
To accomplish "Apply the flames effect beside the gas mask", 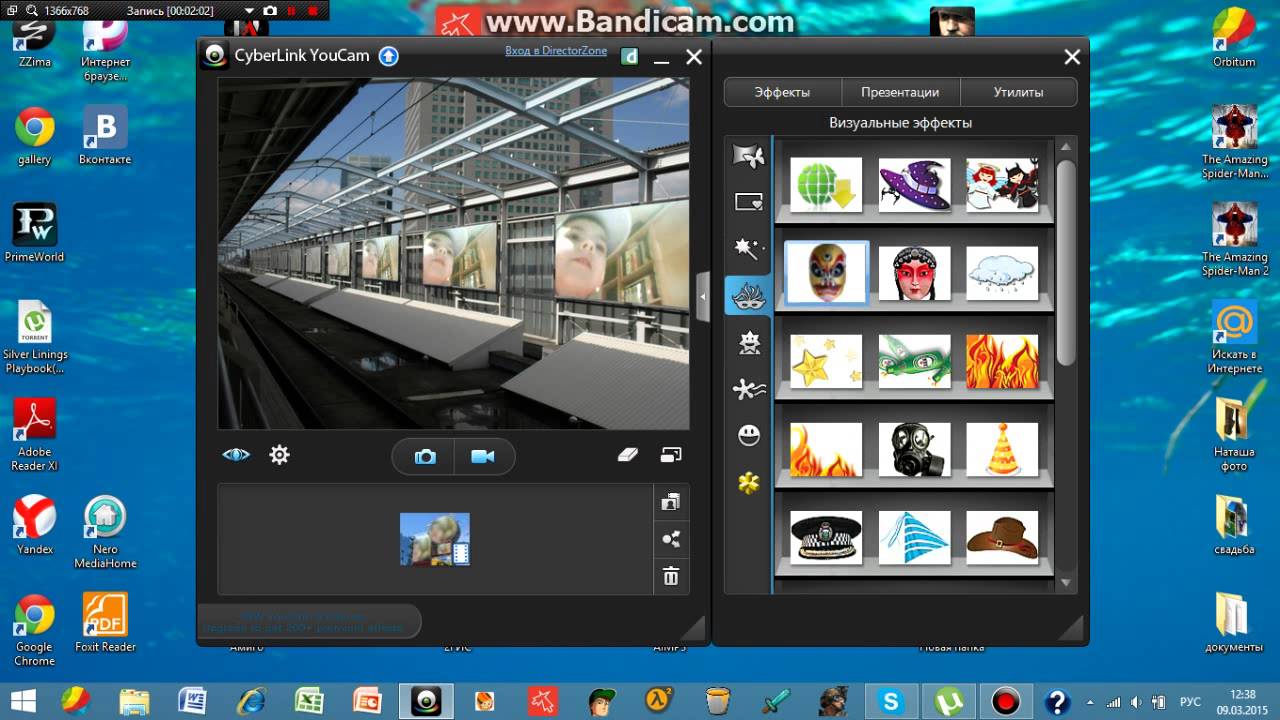I will [x=826, y=449].
